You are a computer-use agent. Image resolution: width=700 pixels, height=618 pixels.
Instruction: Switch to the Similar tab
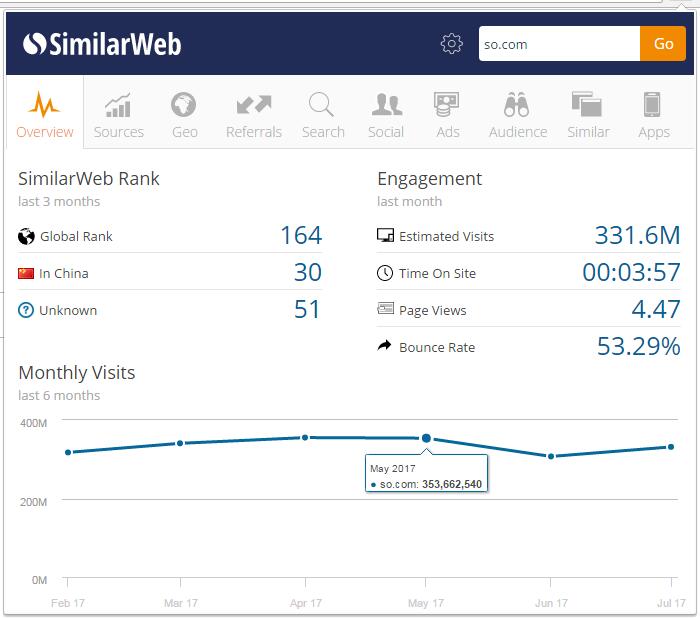tap(587, 115)
